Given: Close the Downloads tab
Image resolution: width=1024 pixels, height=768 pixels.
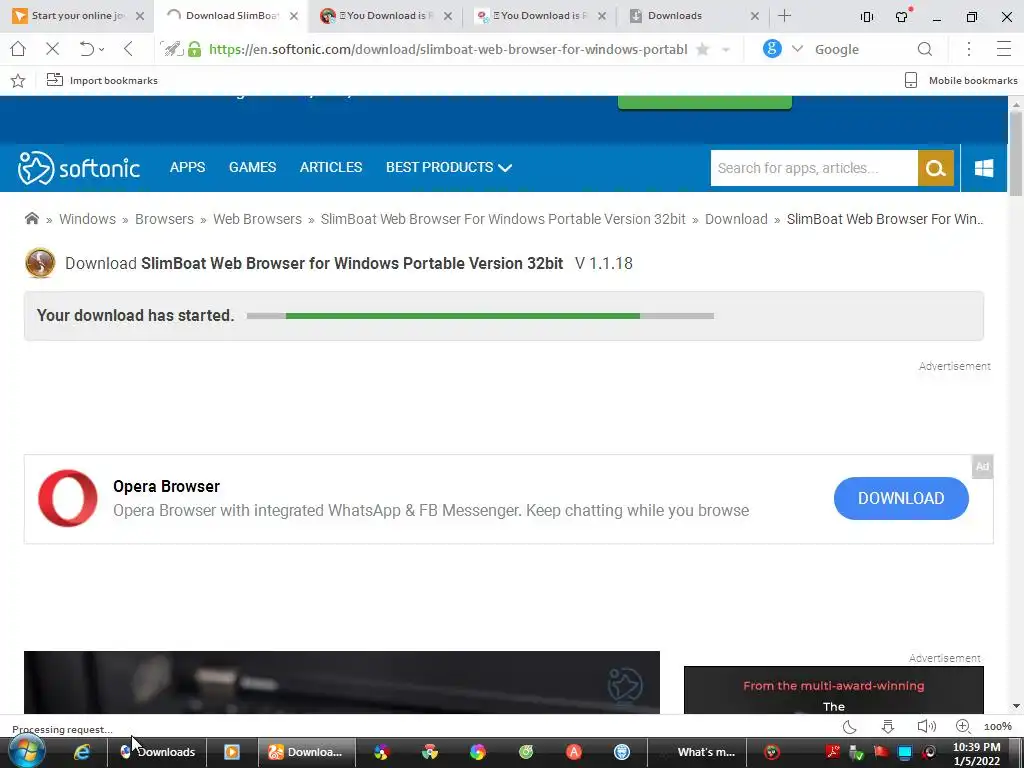Looking at the screenshot, I should pyautogui.click(x=755, y=16).
